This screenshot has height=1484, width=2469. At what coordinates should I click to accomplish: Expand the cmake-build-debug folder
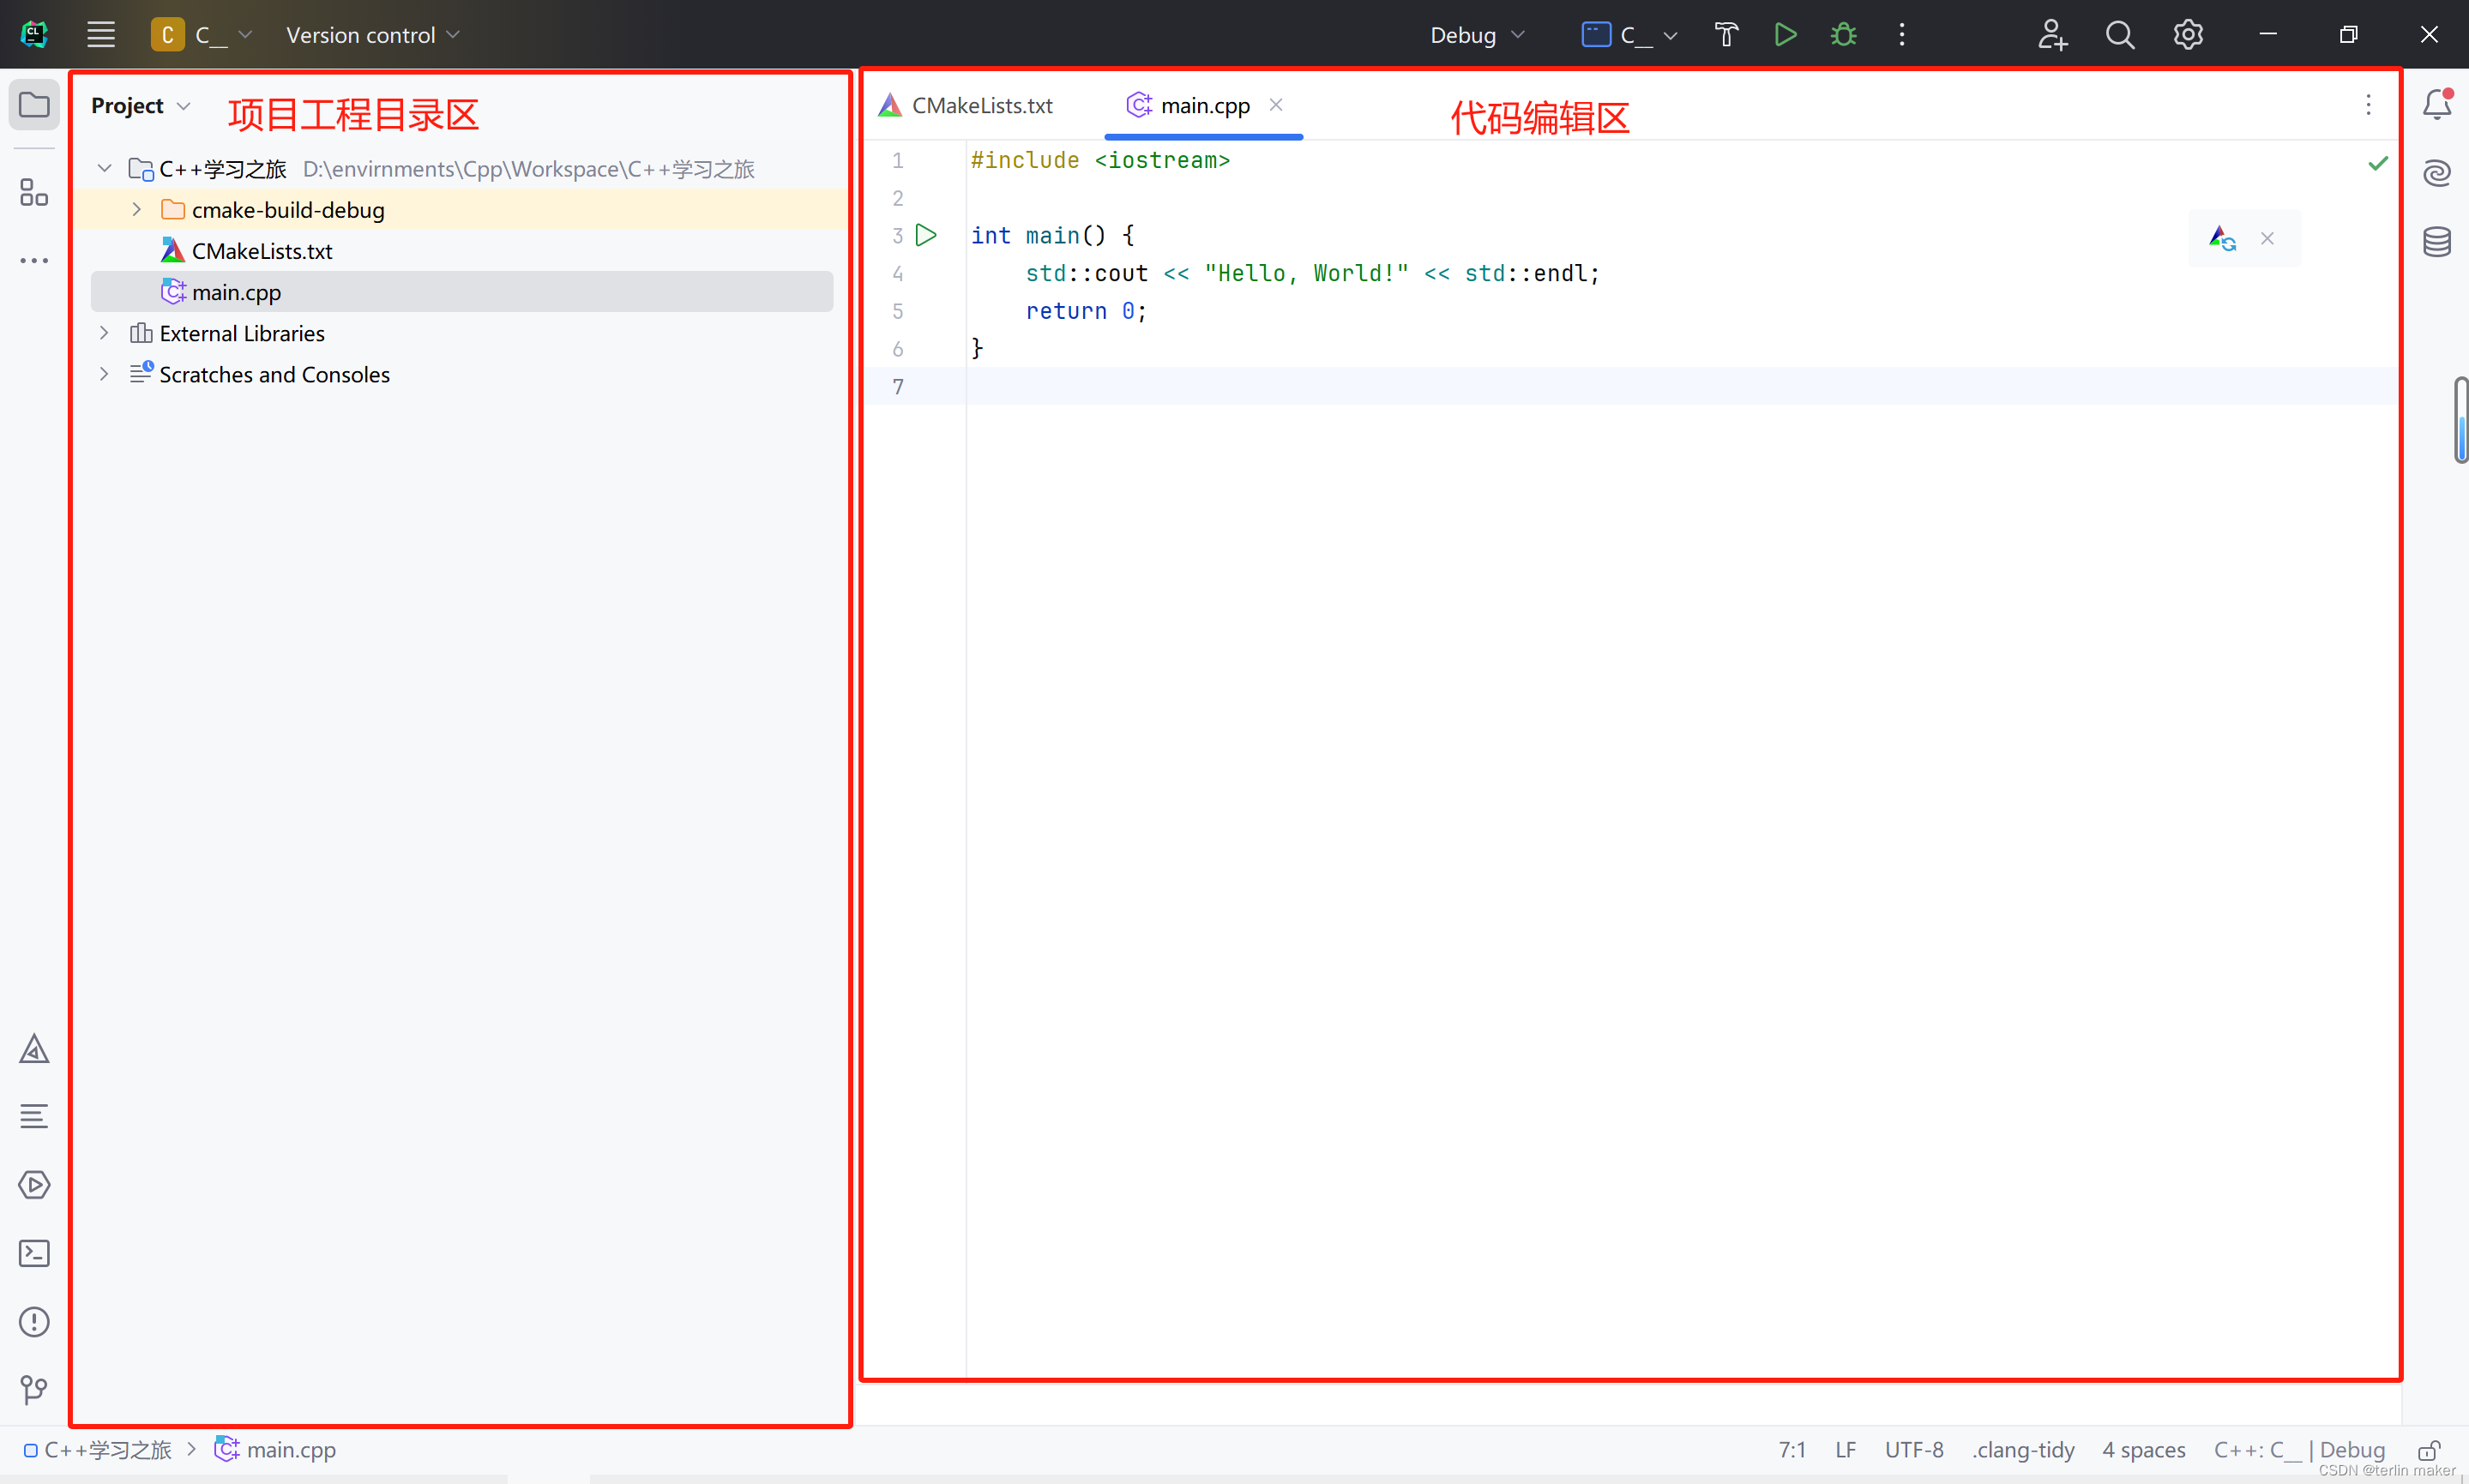[137, 210]
